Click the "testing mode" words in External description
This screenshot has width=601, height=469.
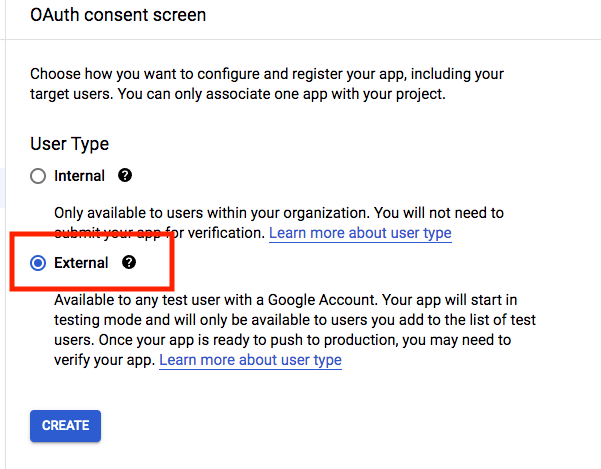98,320
